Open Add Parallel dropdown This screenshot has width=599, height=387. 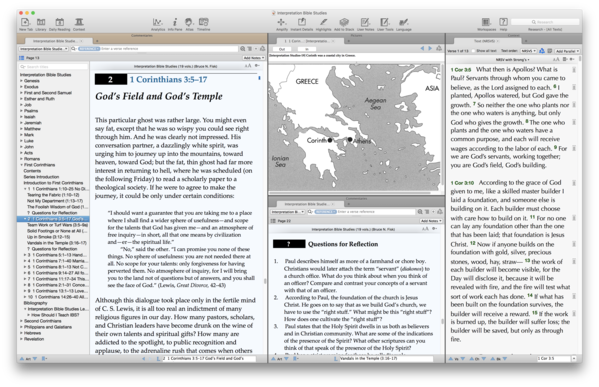point(567,51)
